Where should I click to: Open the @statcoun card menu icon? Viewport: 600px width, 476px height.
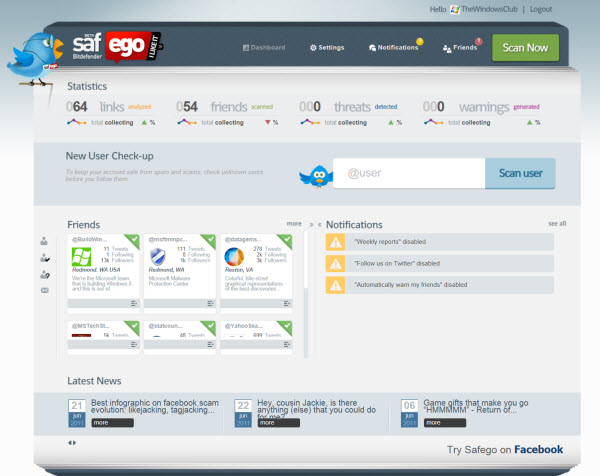point(210,344)
